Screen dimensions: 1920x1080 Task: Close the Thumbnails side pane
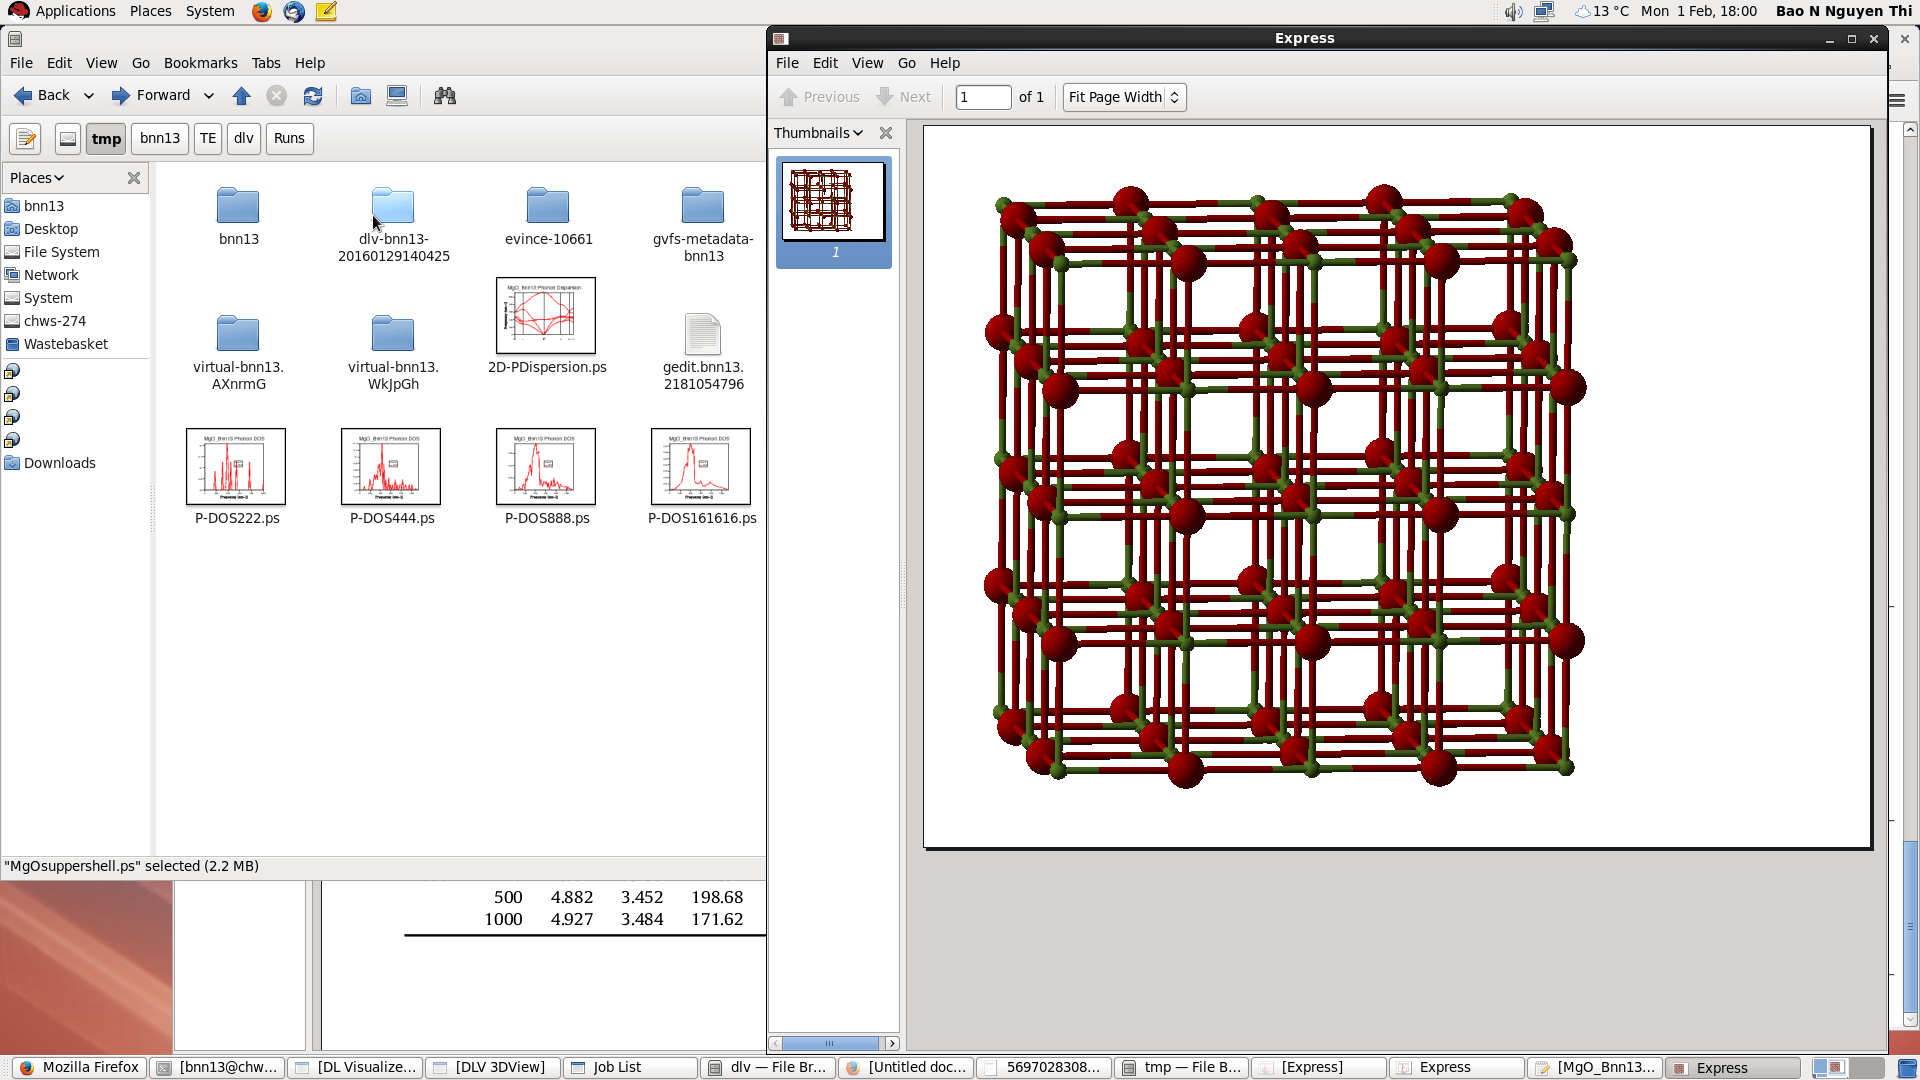886,133
